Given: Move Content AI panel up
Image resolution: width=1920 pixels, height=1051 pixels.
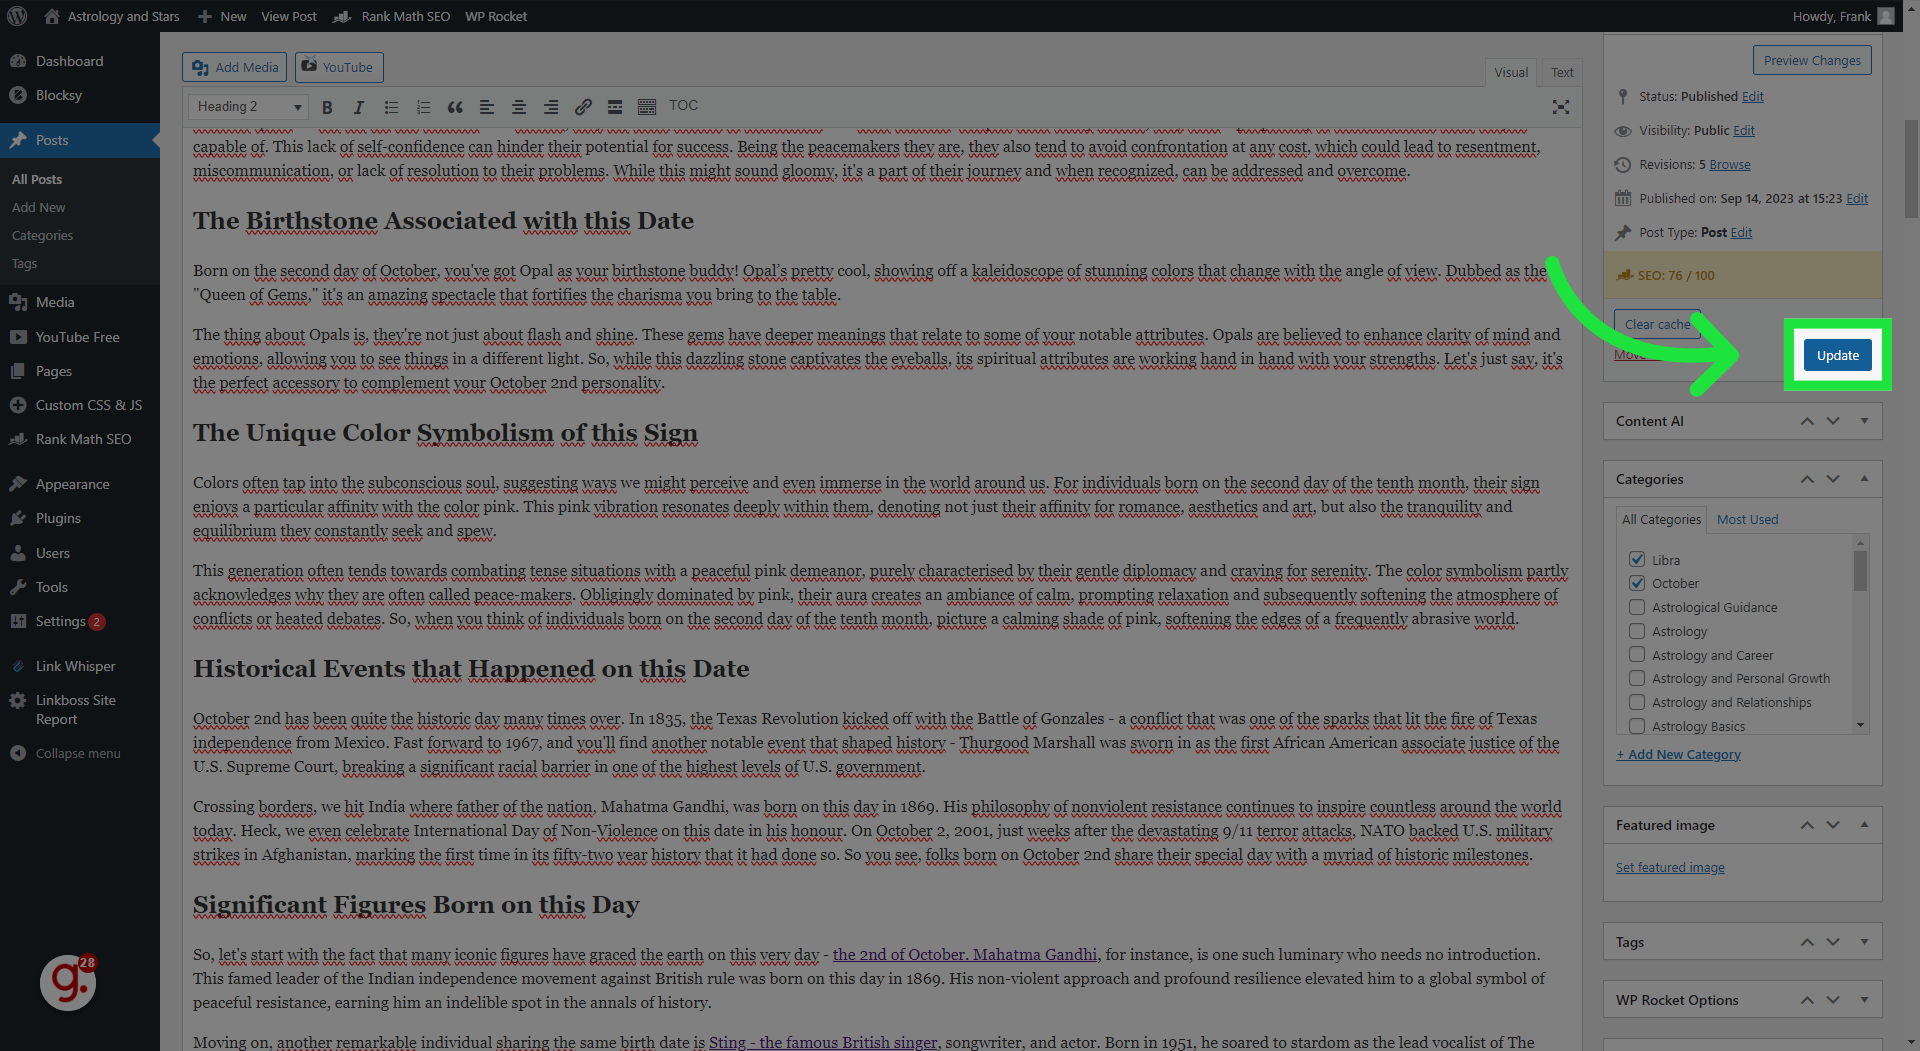Looking at the screenshot, I should (1807, 421).
